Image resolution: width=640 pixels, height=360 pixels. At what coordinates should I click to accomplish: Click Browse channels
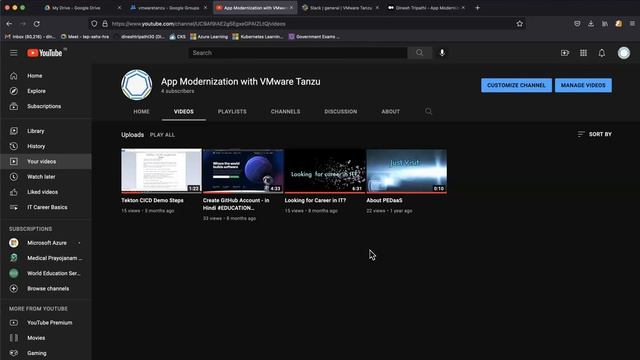click(46, 289)
